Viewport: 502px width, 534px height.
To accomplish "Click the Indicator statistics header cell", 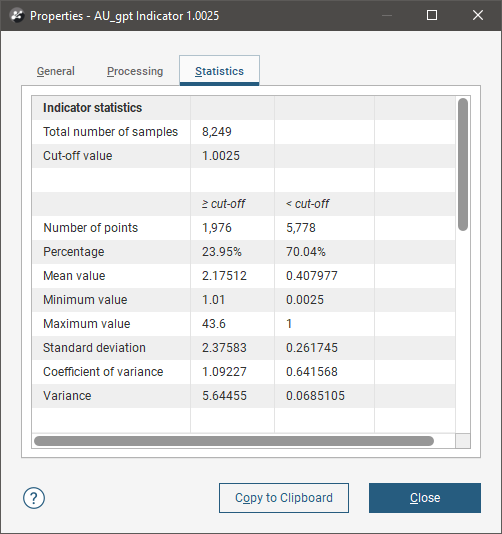I will 111,108.
